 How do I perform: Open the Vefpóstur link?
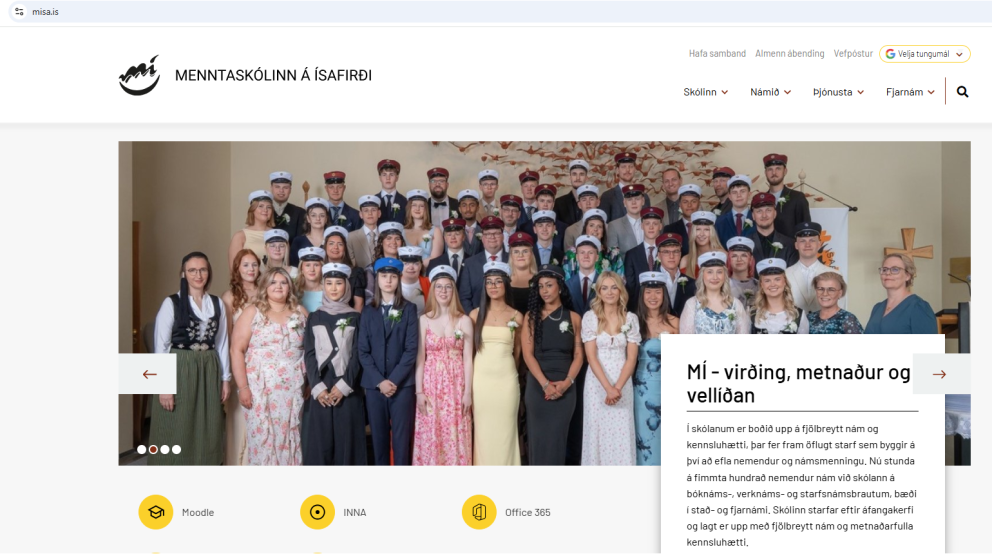coord(853,54)
